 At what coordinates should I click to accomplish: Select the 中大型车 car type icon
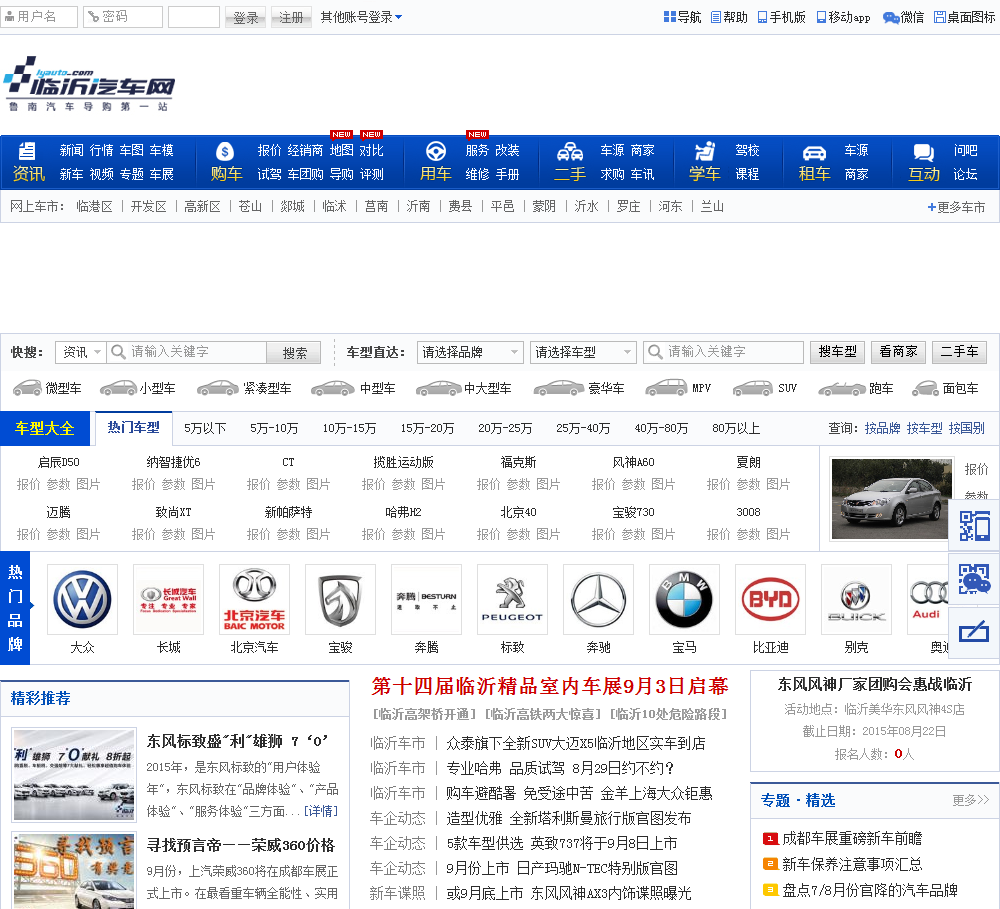point(464,388)
